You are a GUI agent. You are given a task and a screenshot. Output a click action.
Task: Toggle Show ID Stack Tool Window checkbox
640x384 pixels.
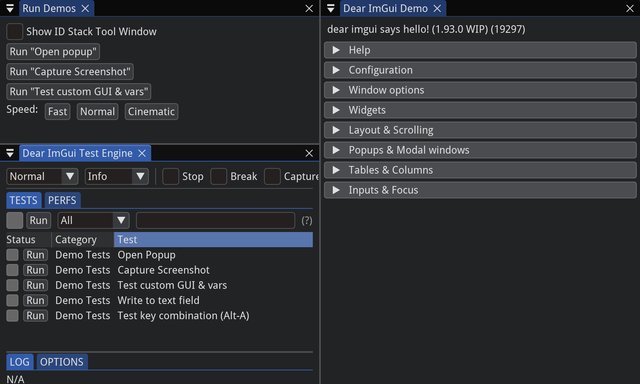pos(14,31)
